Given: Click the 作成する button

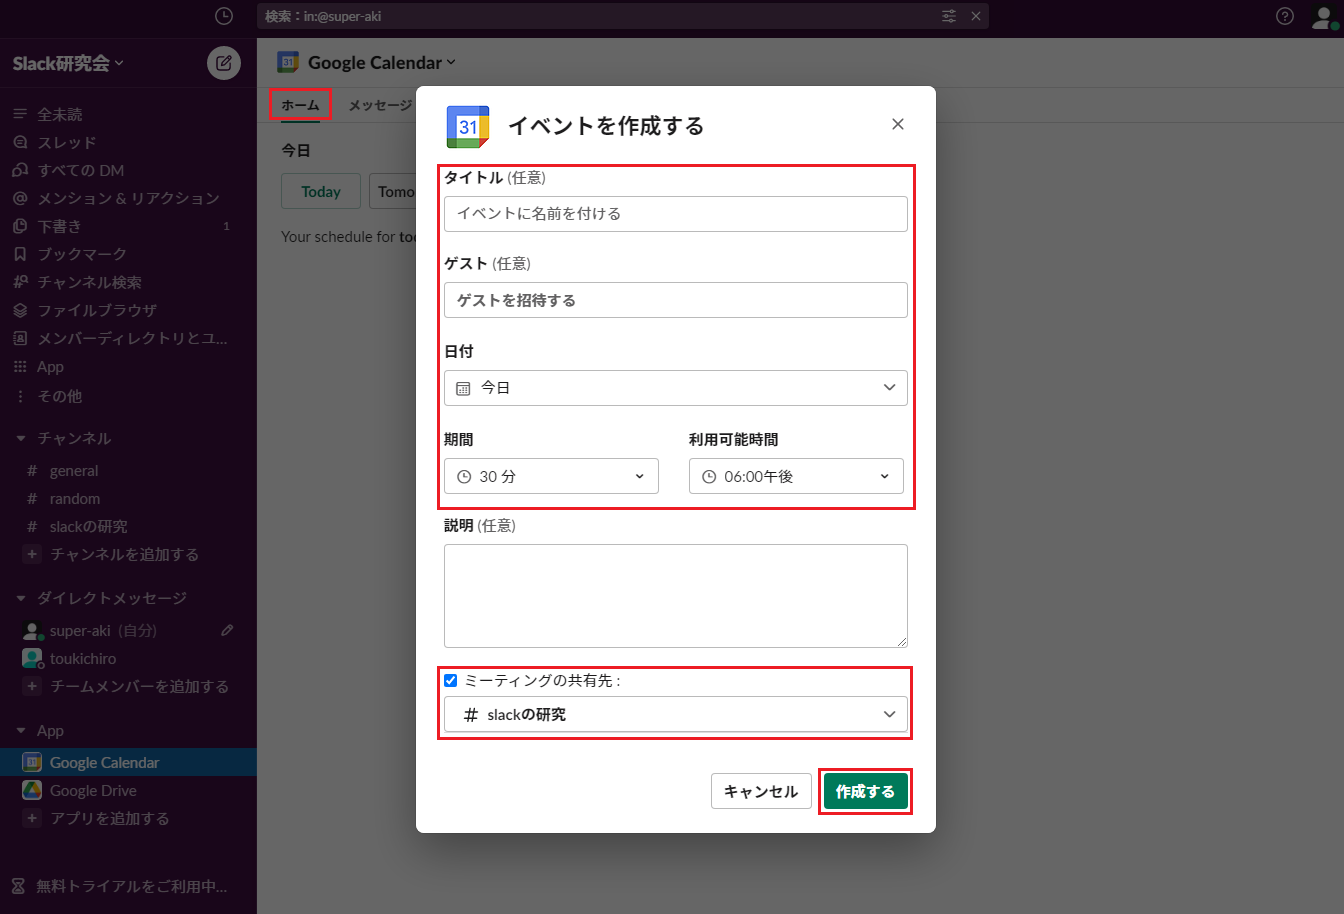Looking at the screenshot, I should coord(865,792).
